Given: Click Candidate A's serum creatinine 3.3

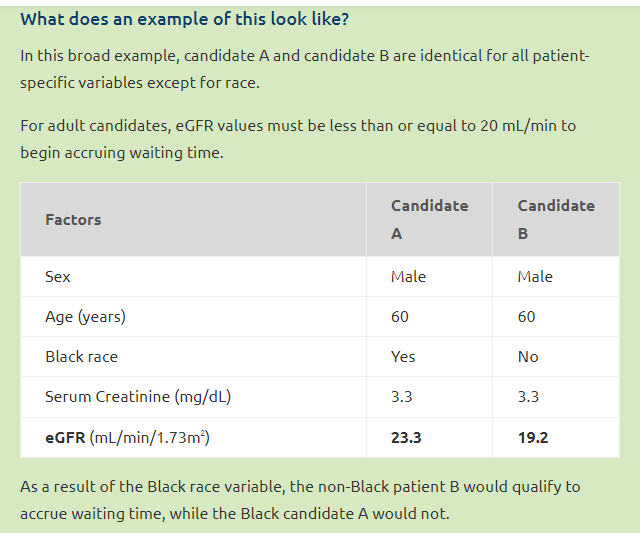Looking at the screenshot, I should tap(402, 397).
